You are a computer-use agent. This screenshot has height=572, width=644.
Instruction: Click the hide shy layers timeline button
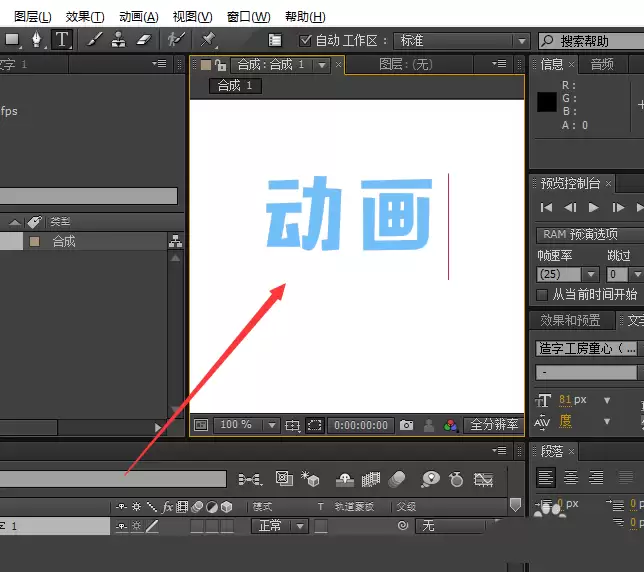point(345,479)
